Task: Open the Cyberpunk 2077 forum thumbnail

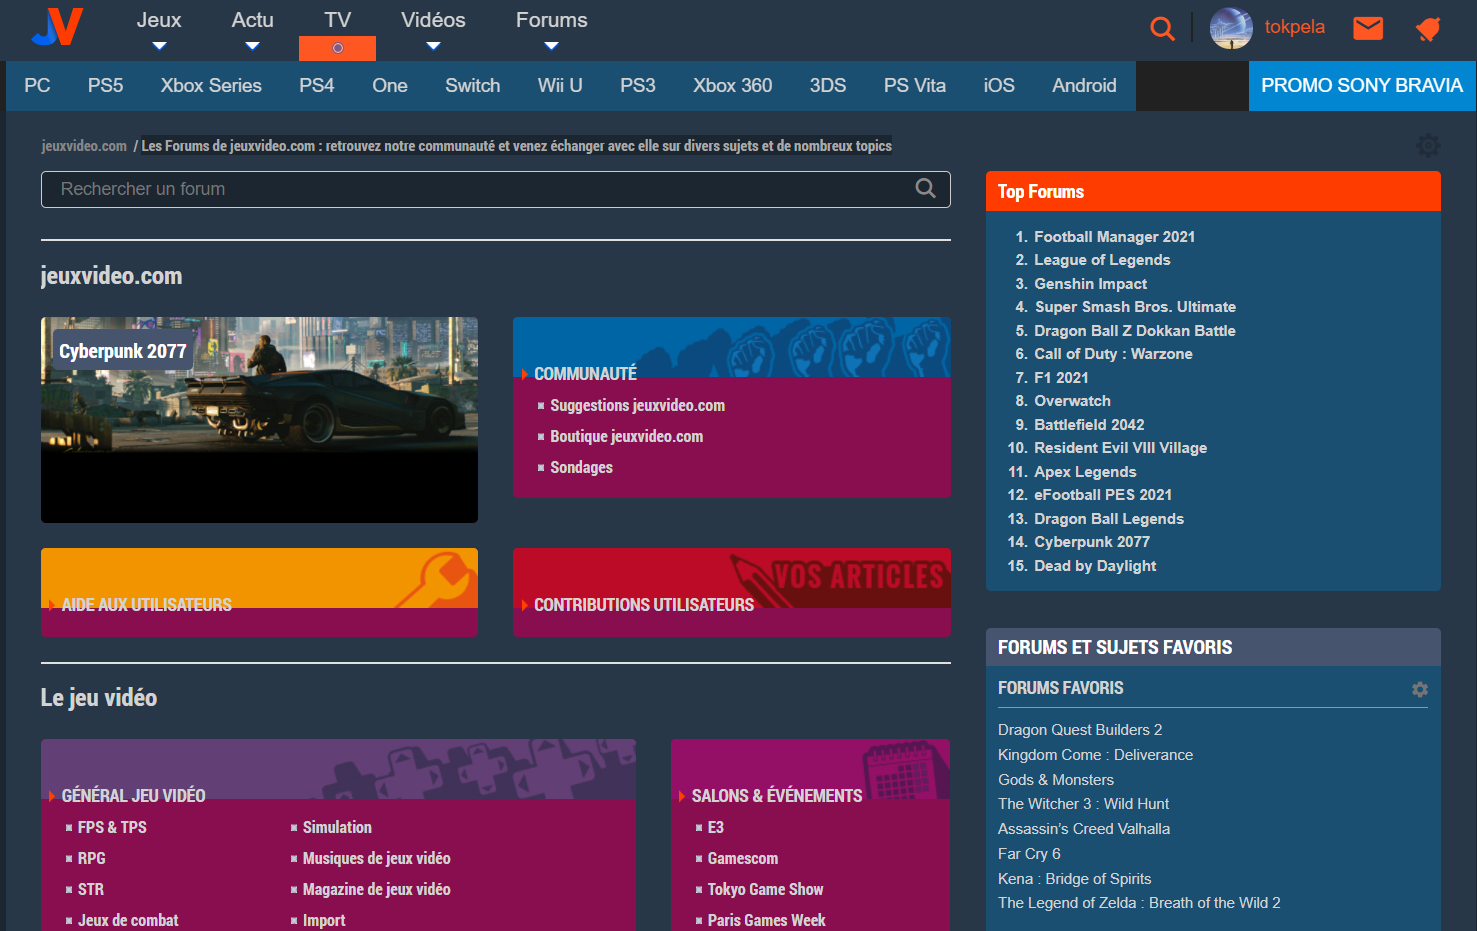Action: 259,420
